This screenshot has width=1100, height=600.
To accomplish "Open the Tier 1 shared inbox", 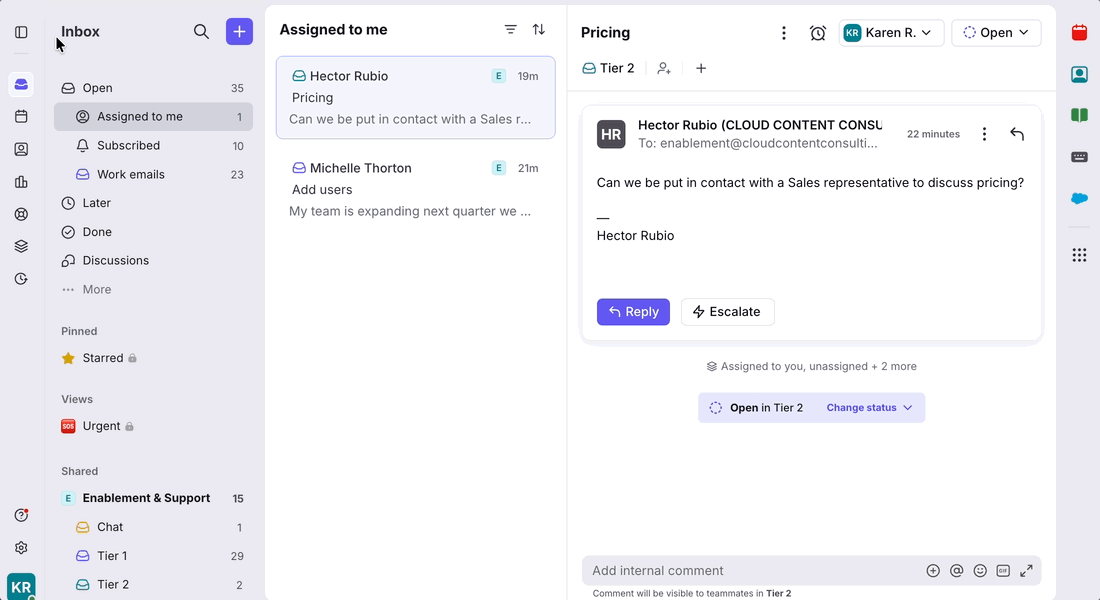I will click(x=112, y=556).
